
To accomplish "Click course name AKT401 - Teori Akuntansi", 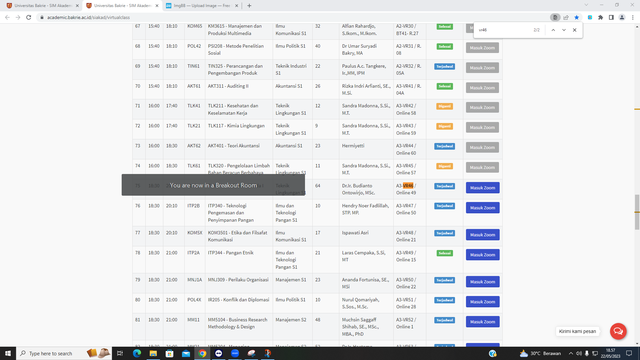I will [x=234, y=146].
